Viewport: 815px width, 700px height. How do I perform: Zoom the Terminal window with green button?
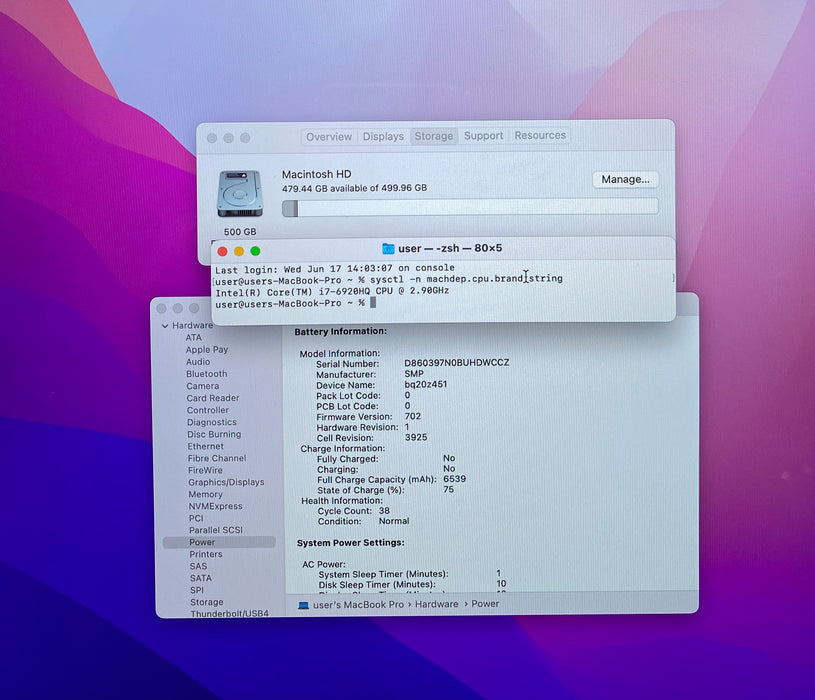[255, 251]
